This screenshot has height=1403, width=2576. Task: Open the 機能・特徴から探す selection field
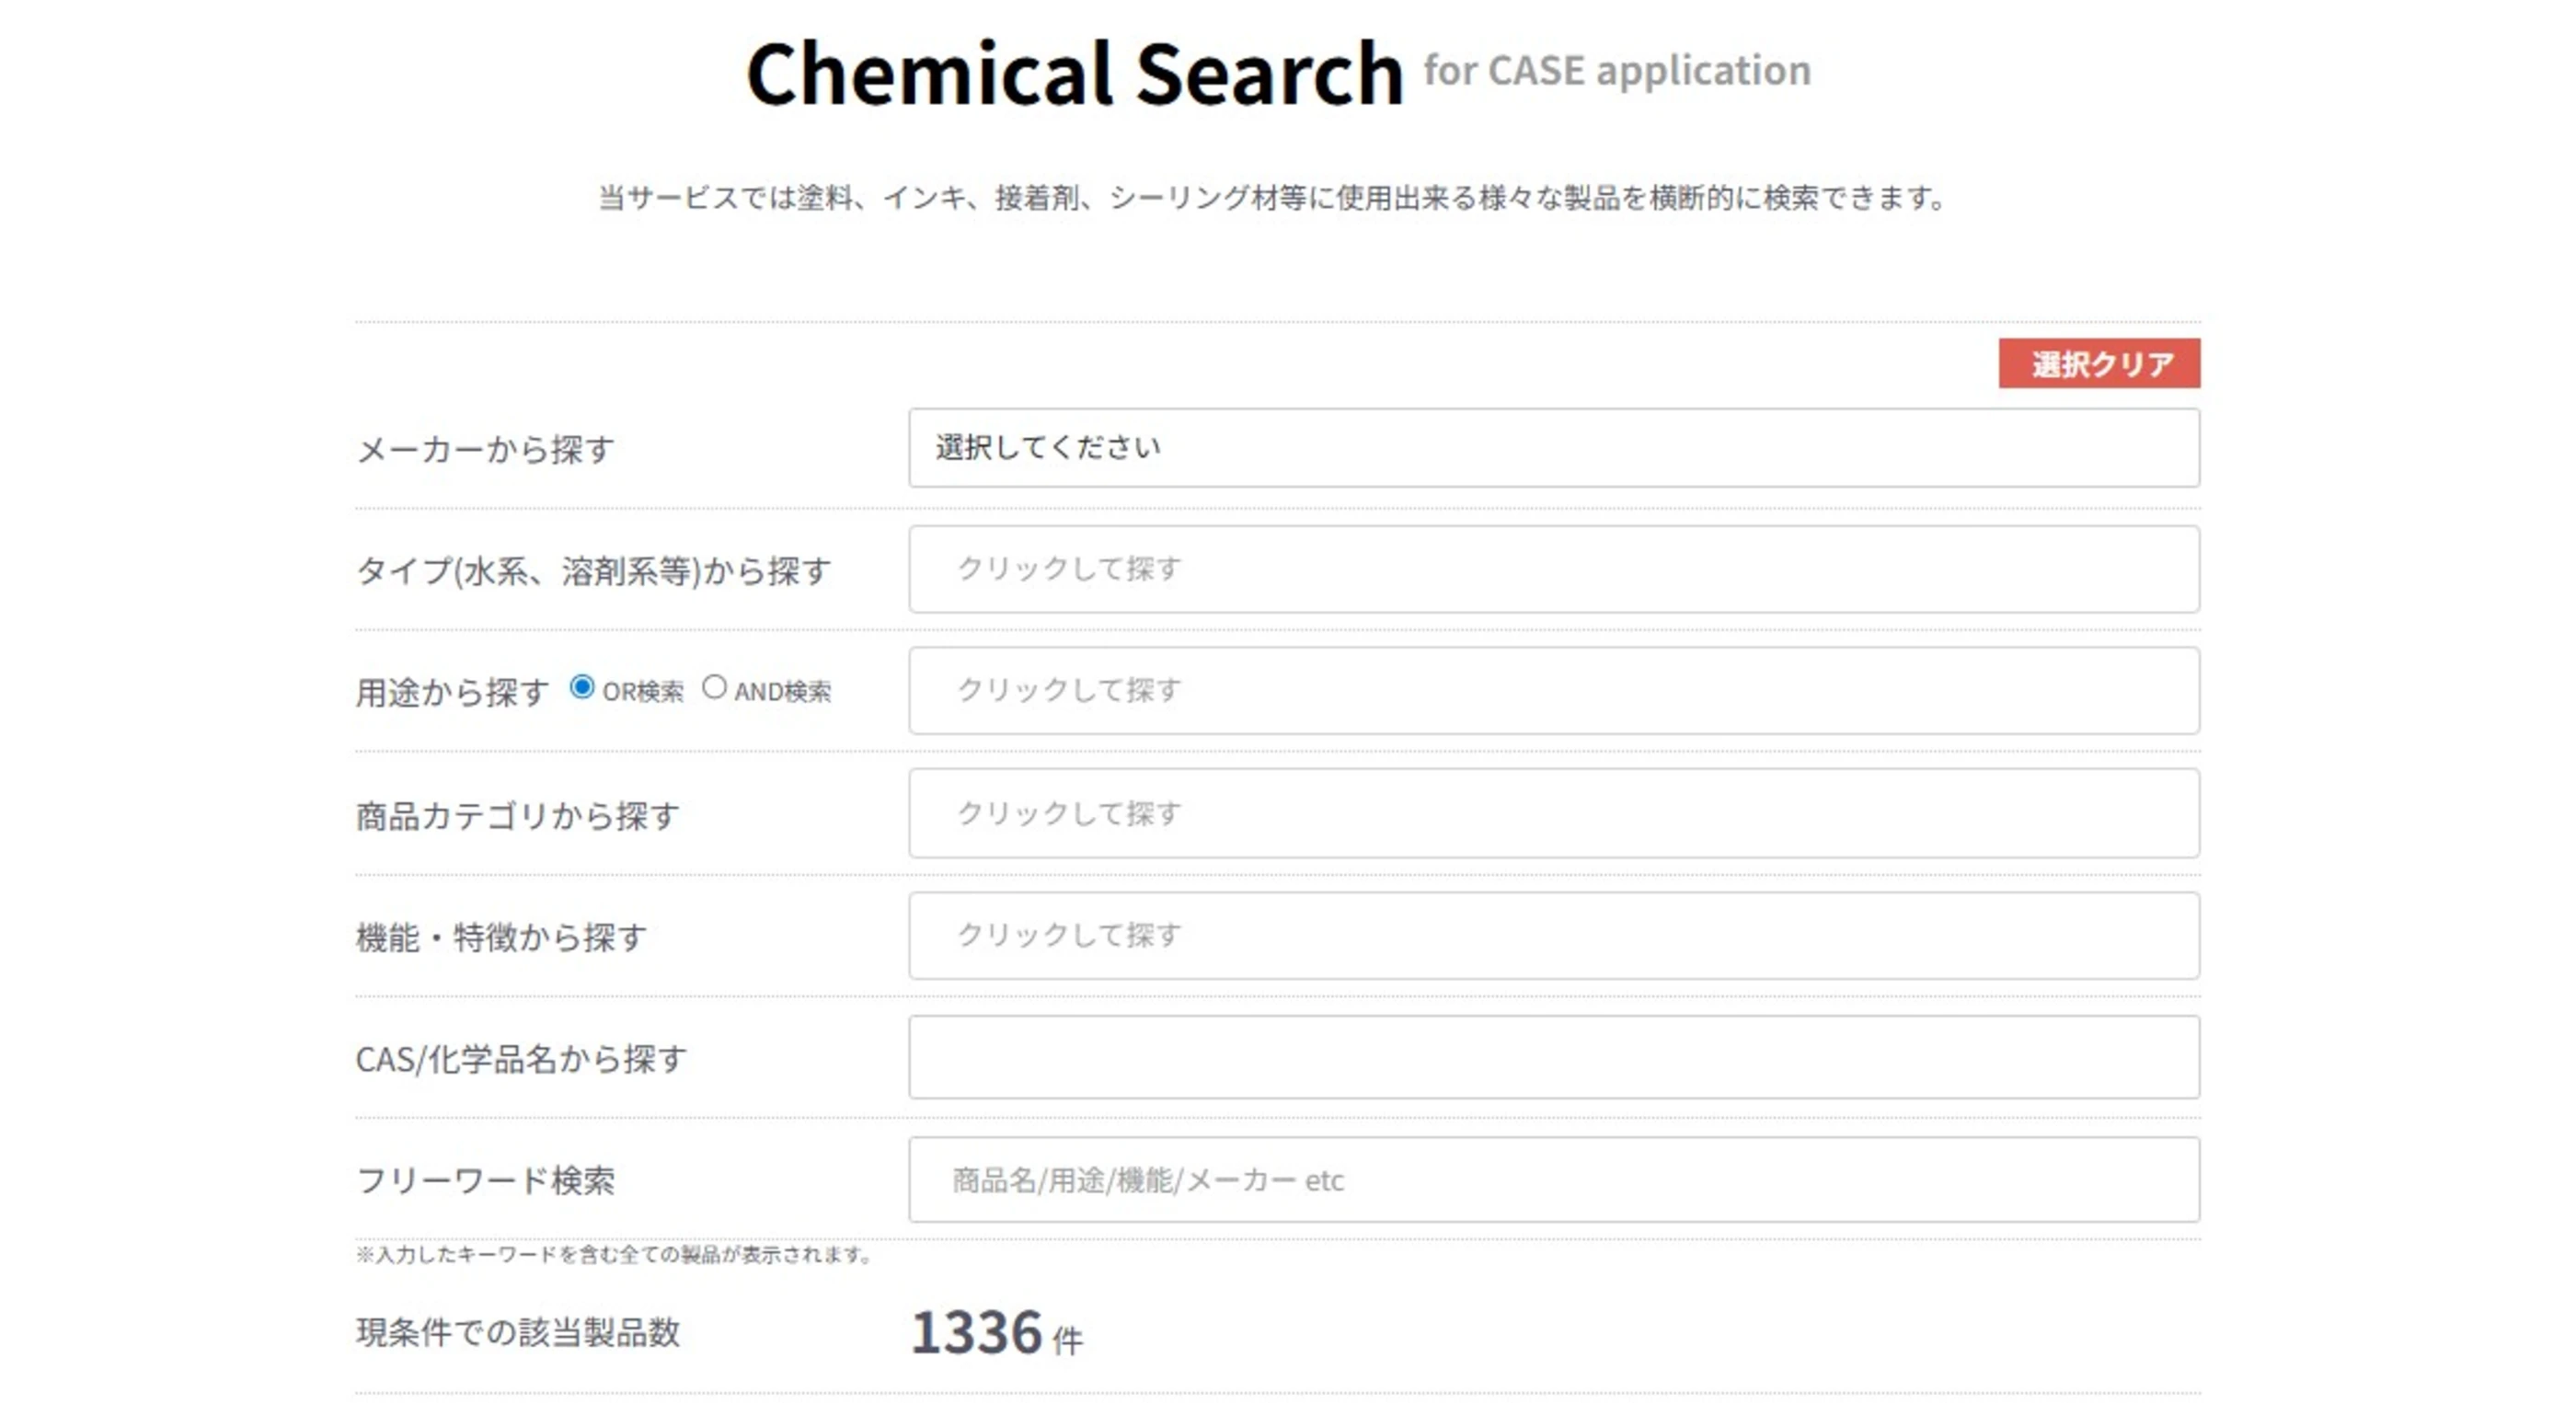pos(1553,935)
